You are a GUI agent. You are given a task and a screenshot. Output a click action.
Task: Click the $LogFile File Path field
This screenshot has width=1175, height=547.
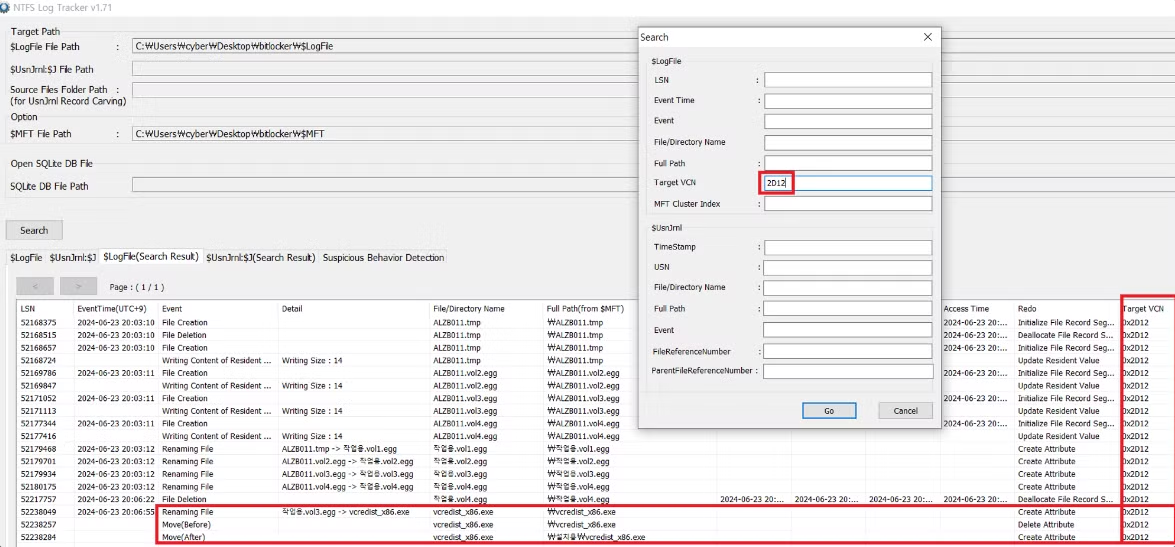pyautogui.click(x=385, y=46)
